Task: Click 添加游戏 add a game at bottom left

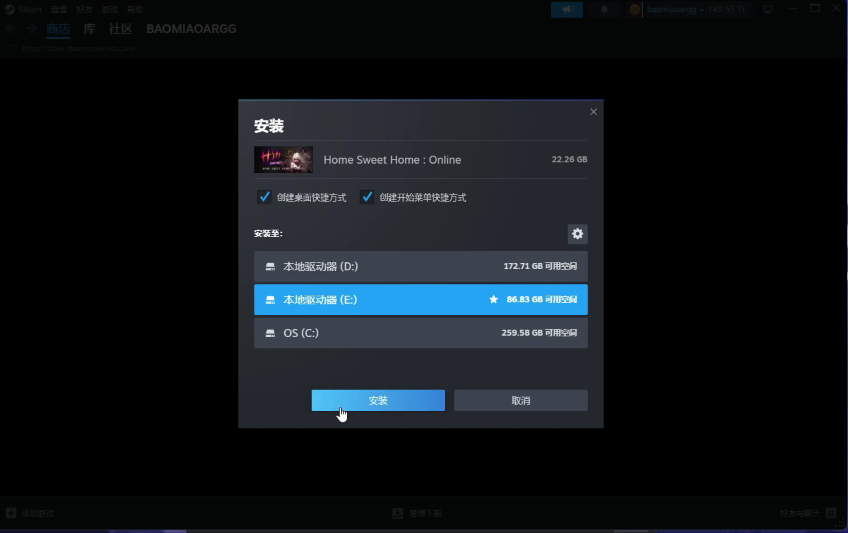Action: 30,513
